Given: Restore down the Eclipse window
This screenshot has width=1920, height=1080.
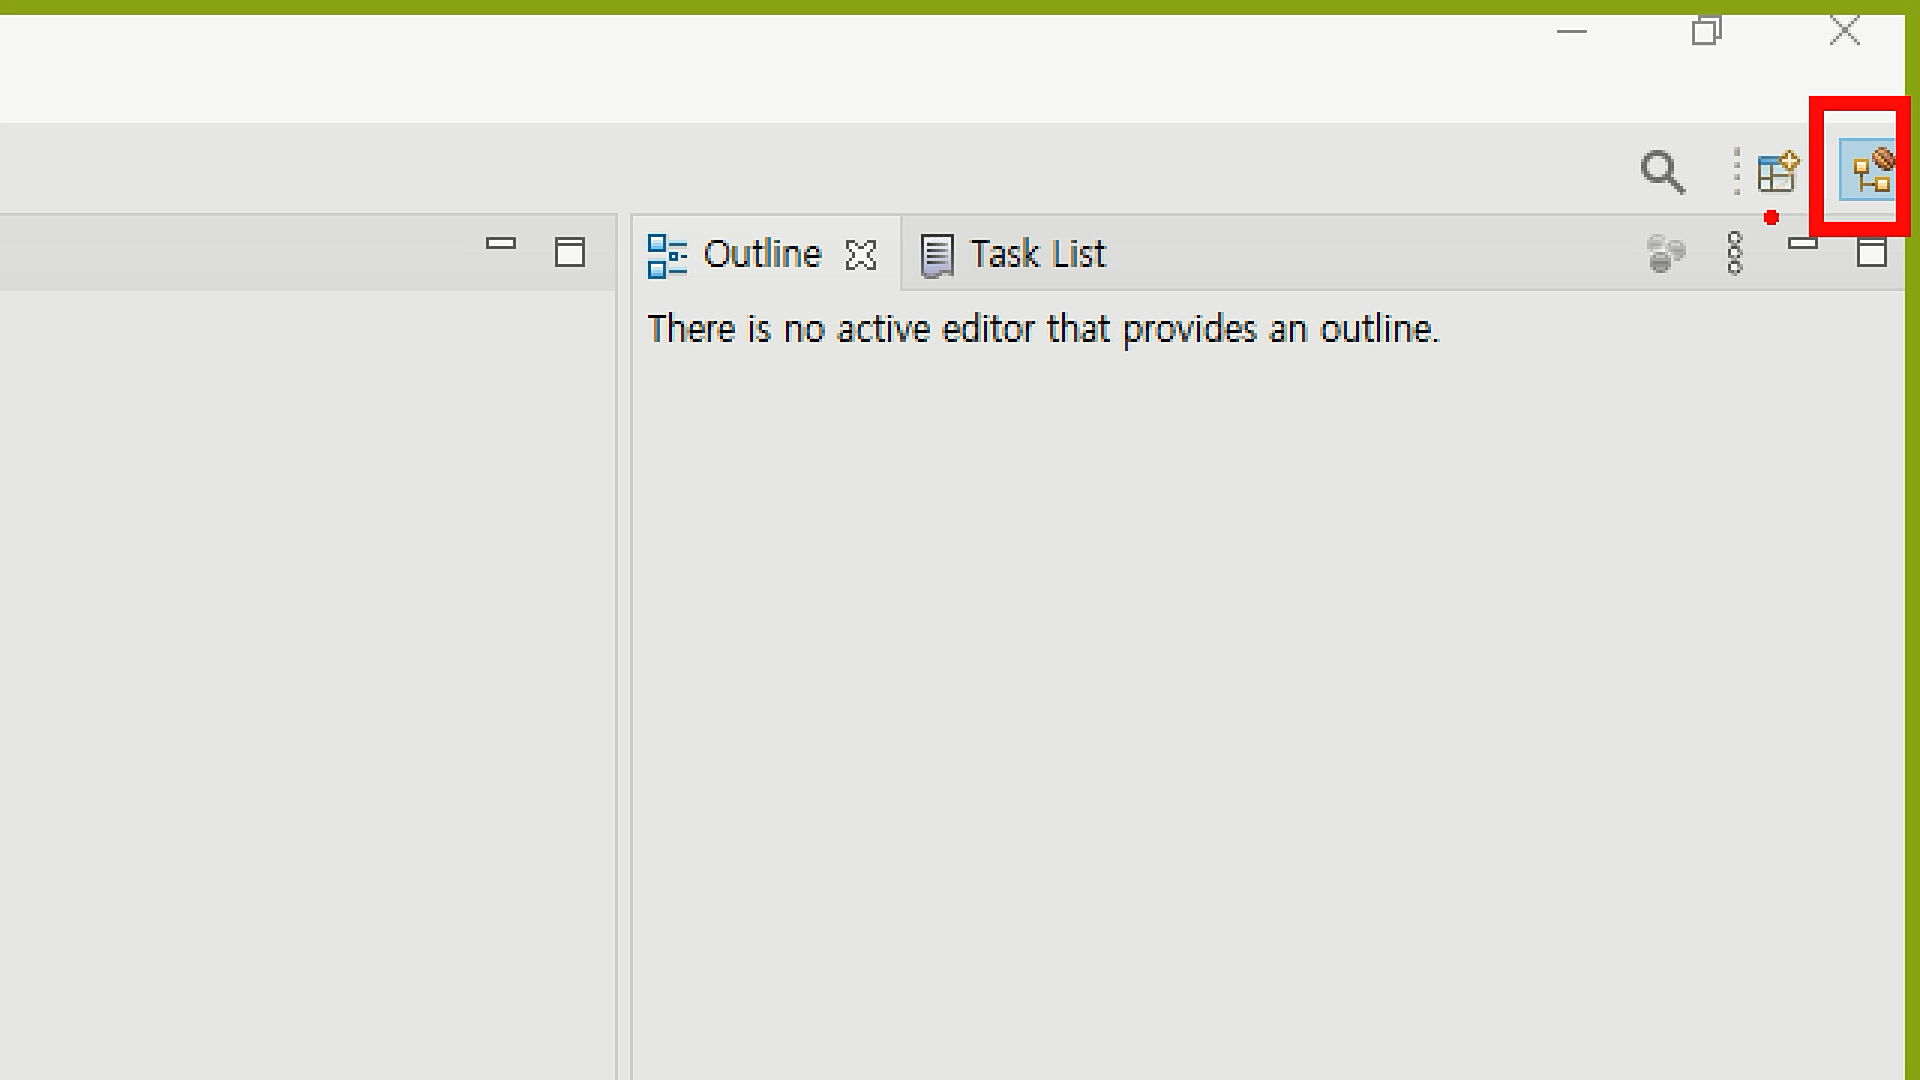Looking at the screenshot, I should click(1706, 32).
